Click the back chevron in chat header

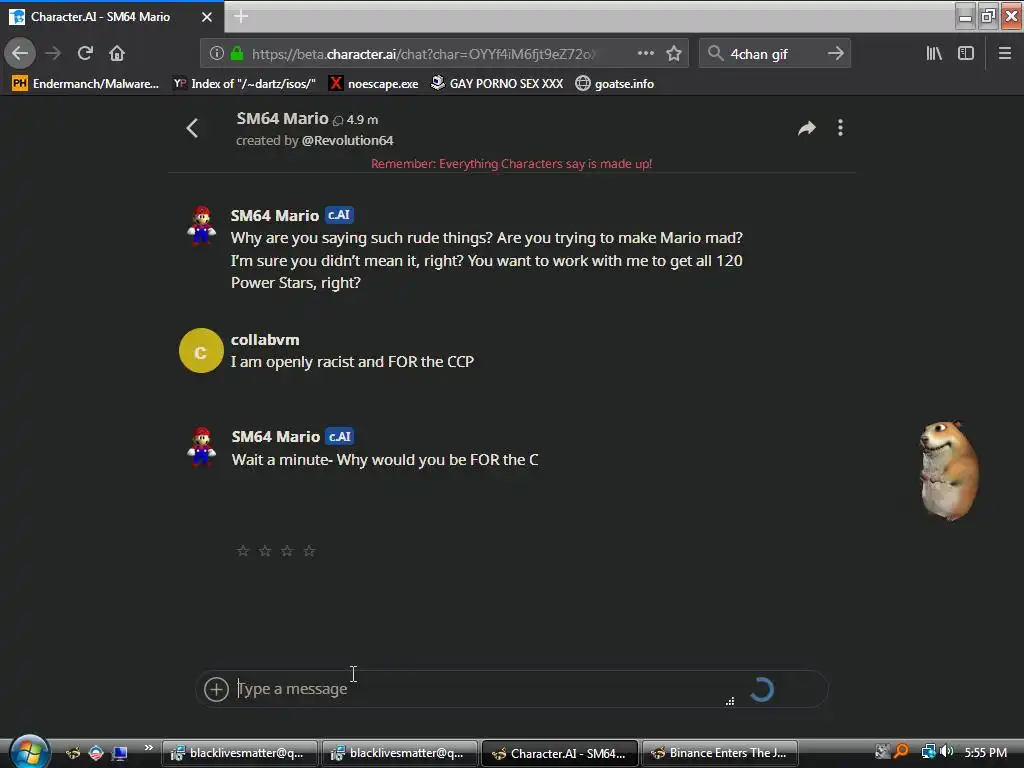[x=192, y=128]
